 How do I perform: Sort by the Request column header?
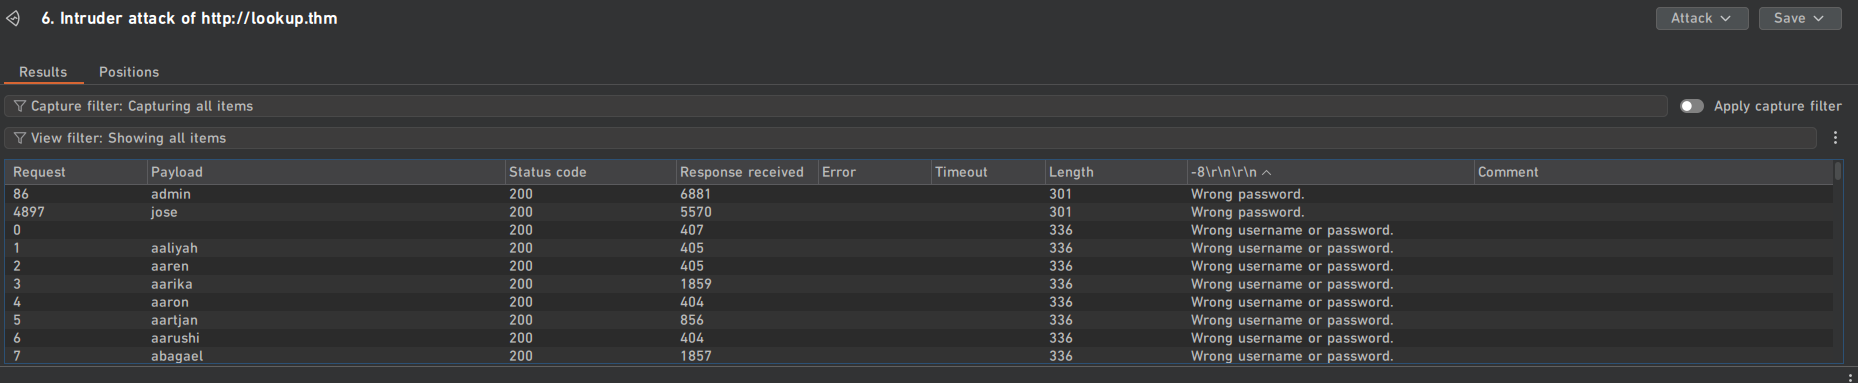(x=76, y=172)
